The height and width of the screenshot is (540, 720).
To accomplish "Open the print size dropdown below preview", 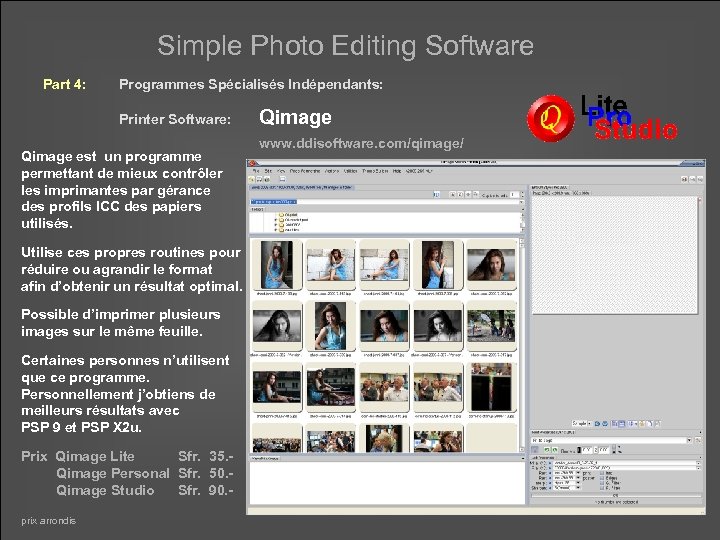I will point(581,423).
